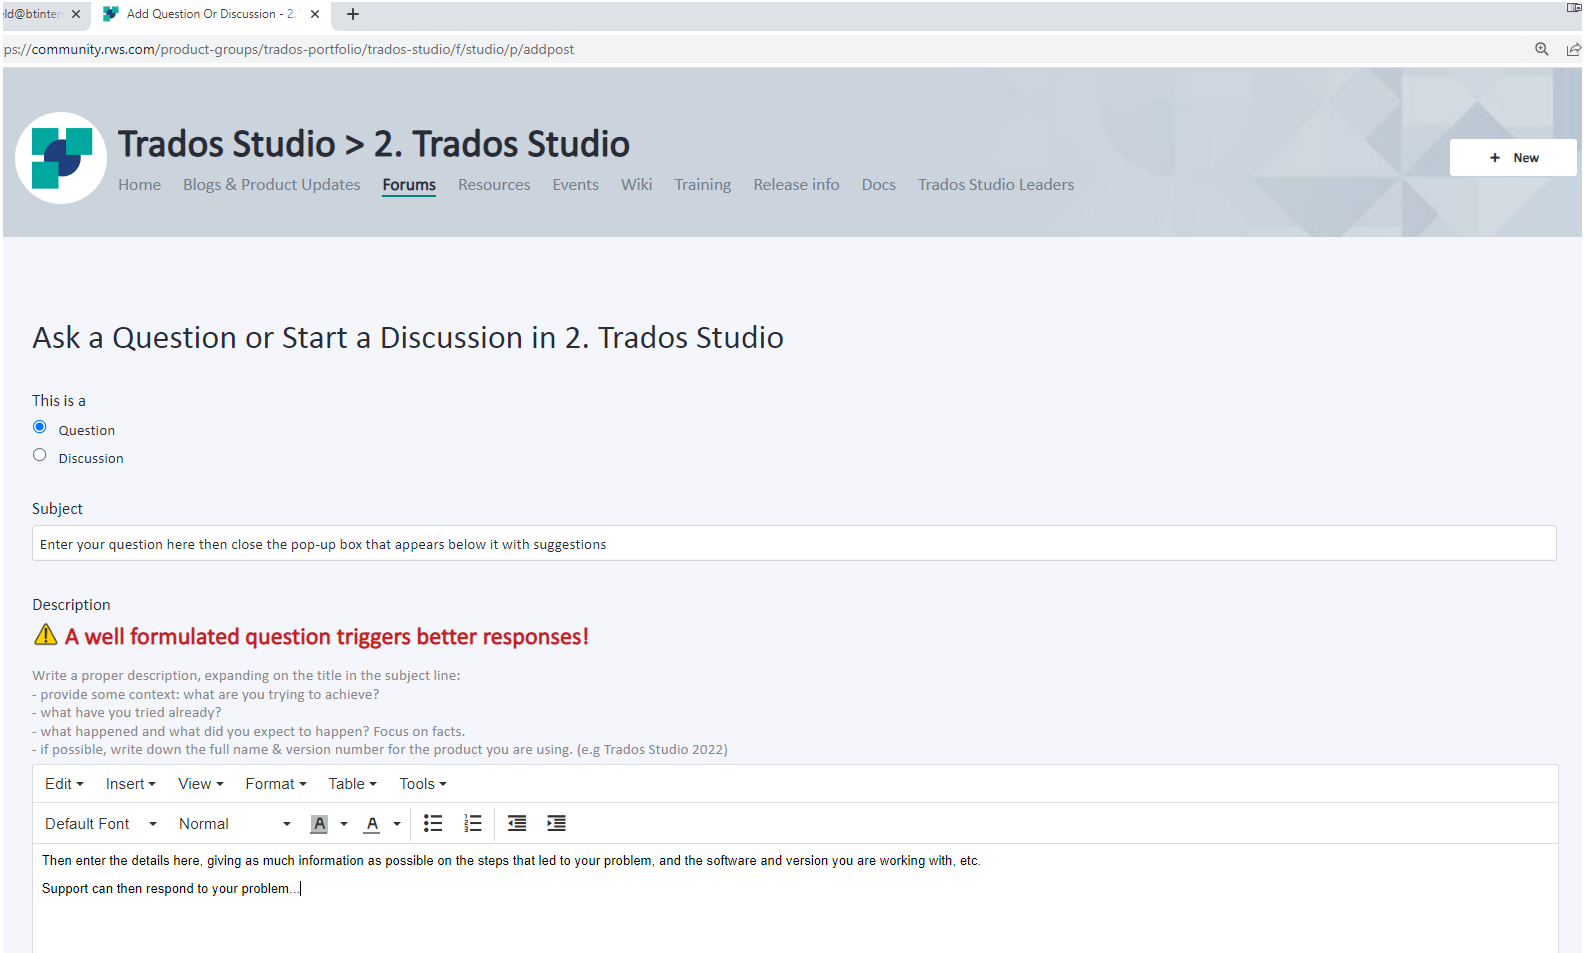Open the Forums navigation tab
Viewport: 1585px width, 953px height.
point(409,185)
